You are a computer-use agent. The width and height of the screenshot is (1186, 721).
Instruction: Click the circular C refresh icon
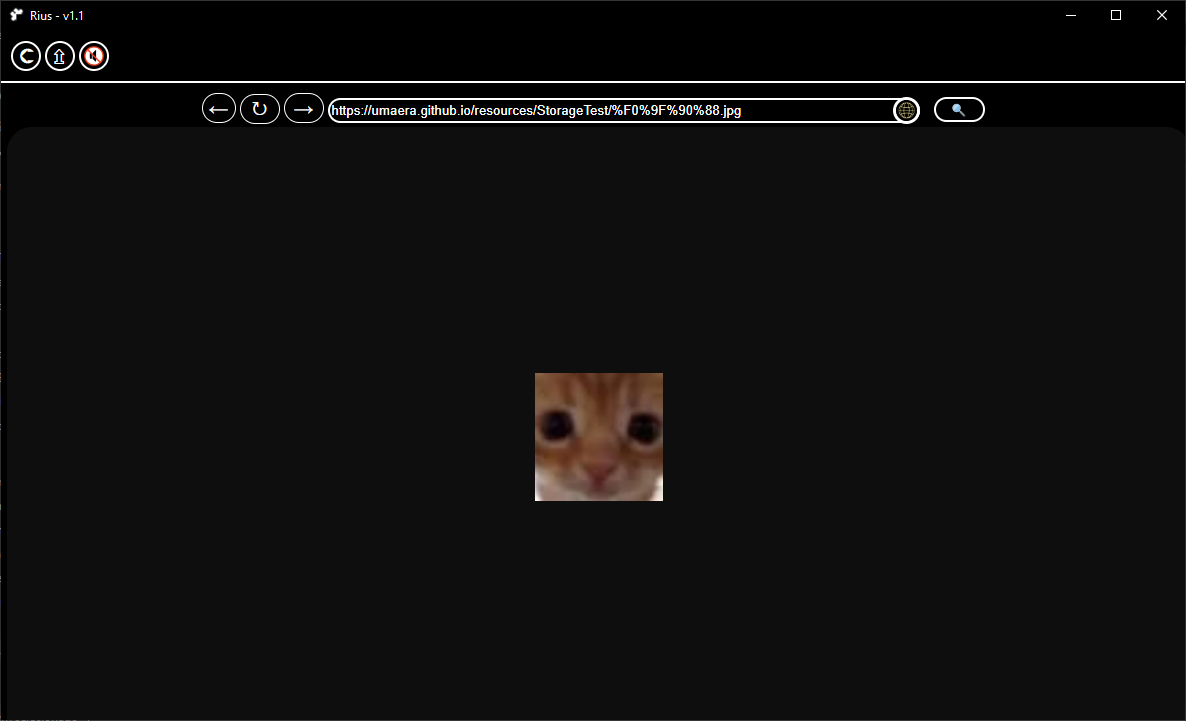(x=25, y=56)
